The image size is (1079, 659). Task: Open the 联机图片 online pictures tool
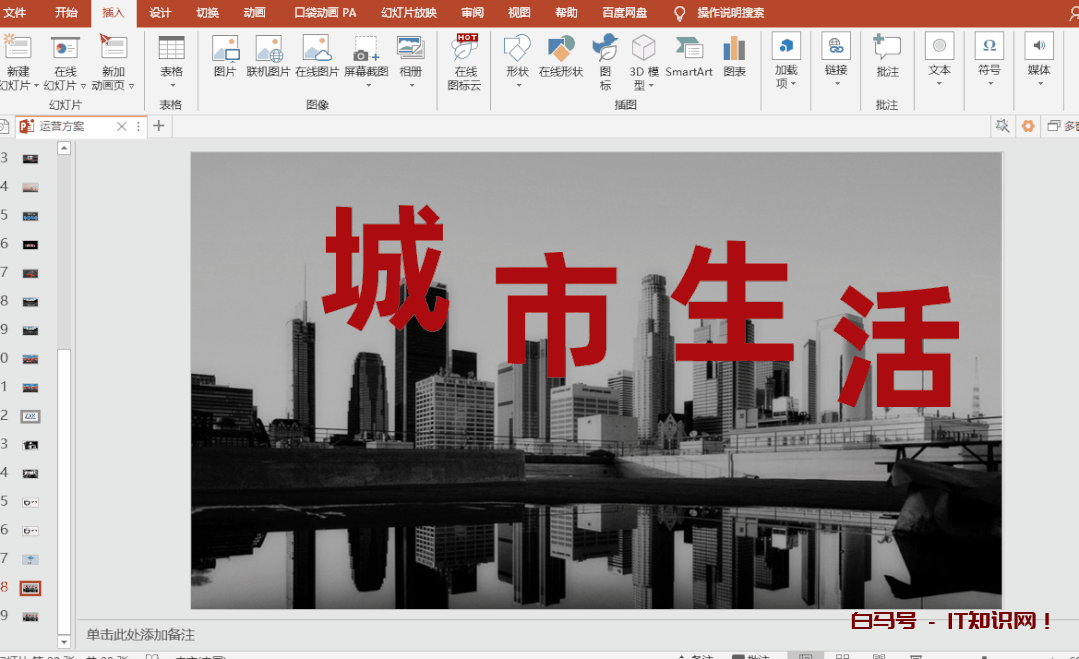pos(268,56)
